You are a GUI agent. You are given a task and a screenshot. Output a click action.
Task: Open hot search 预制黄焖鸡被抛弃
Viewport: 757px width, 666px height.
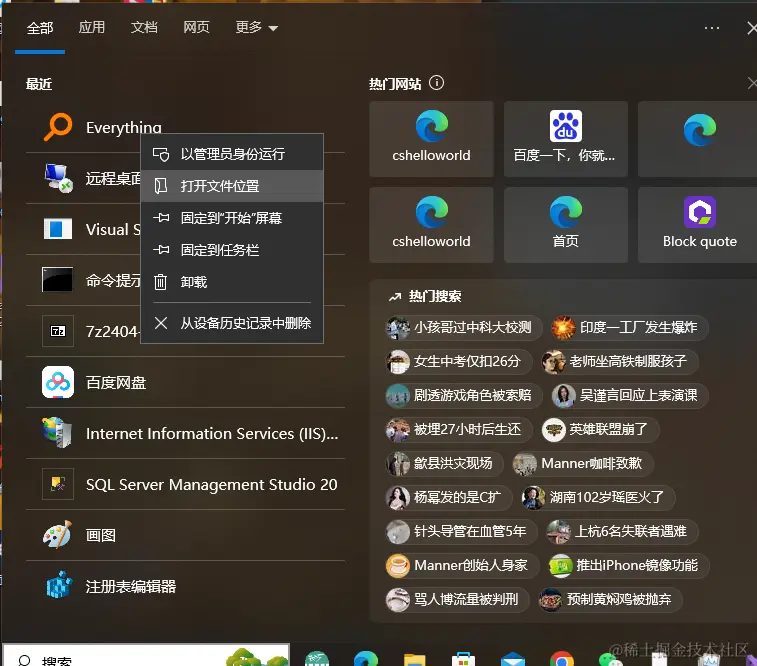[x=610, y=599]
